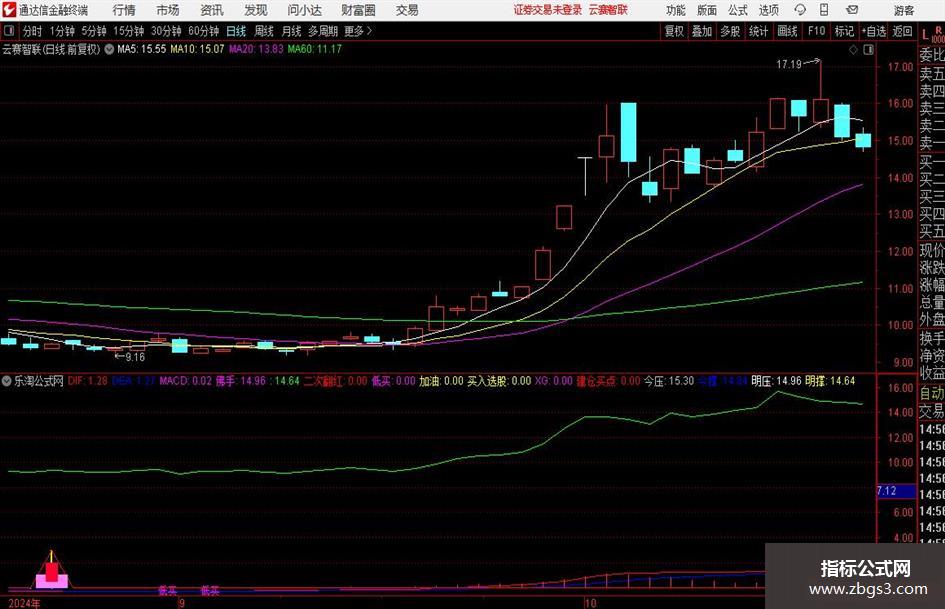The width and height of the screenshot is (945, 609).
Task: Open the 问小达 menu
Action: tap(304, 10)
